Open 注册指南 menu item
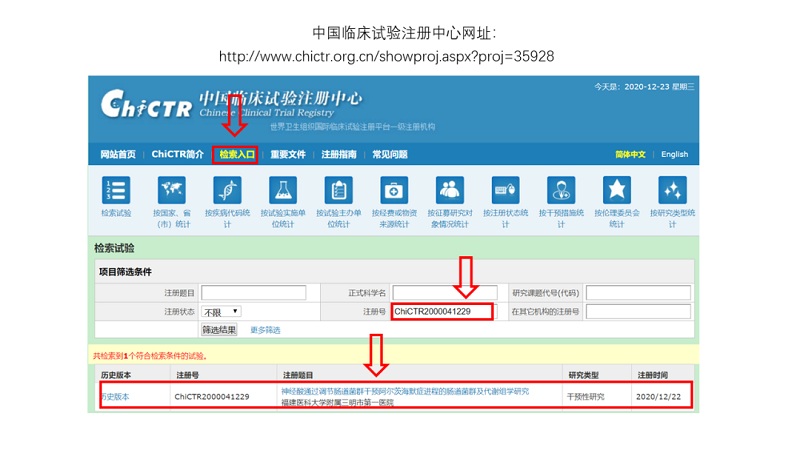This screenshot has height=450, width=800. (339, 155)
